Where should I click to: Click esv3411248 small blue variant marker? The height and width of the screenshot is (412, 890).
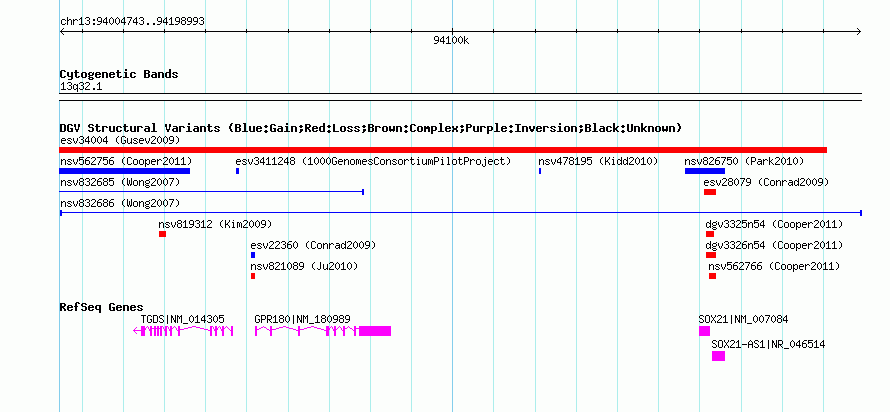click(x=237, y=171)
